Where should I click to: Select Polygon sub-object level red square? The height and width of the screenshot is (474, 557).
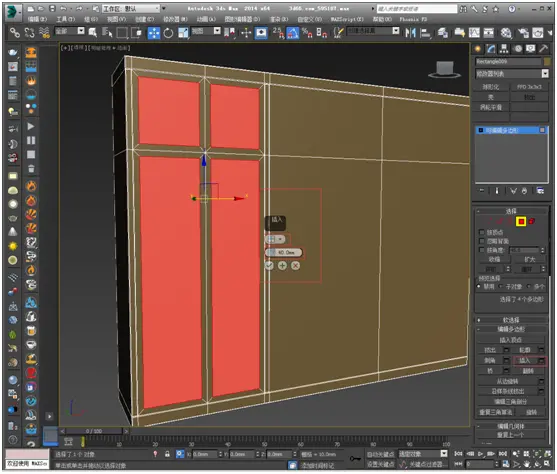pos(521,222)
